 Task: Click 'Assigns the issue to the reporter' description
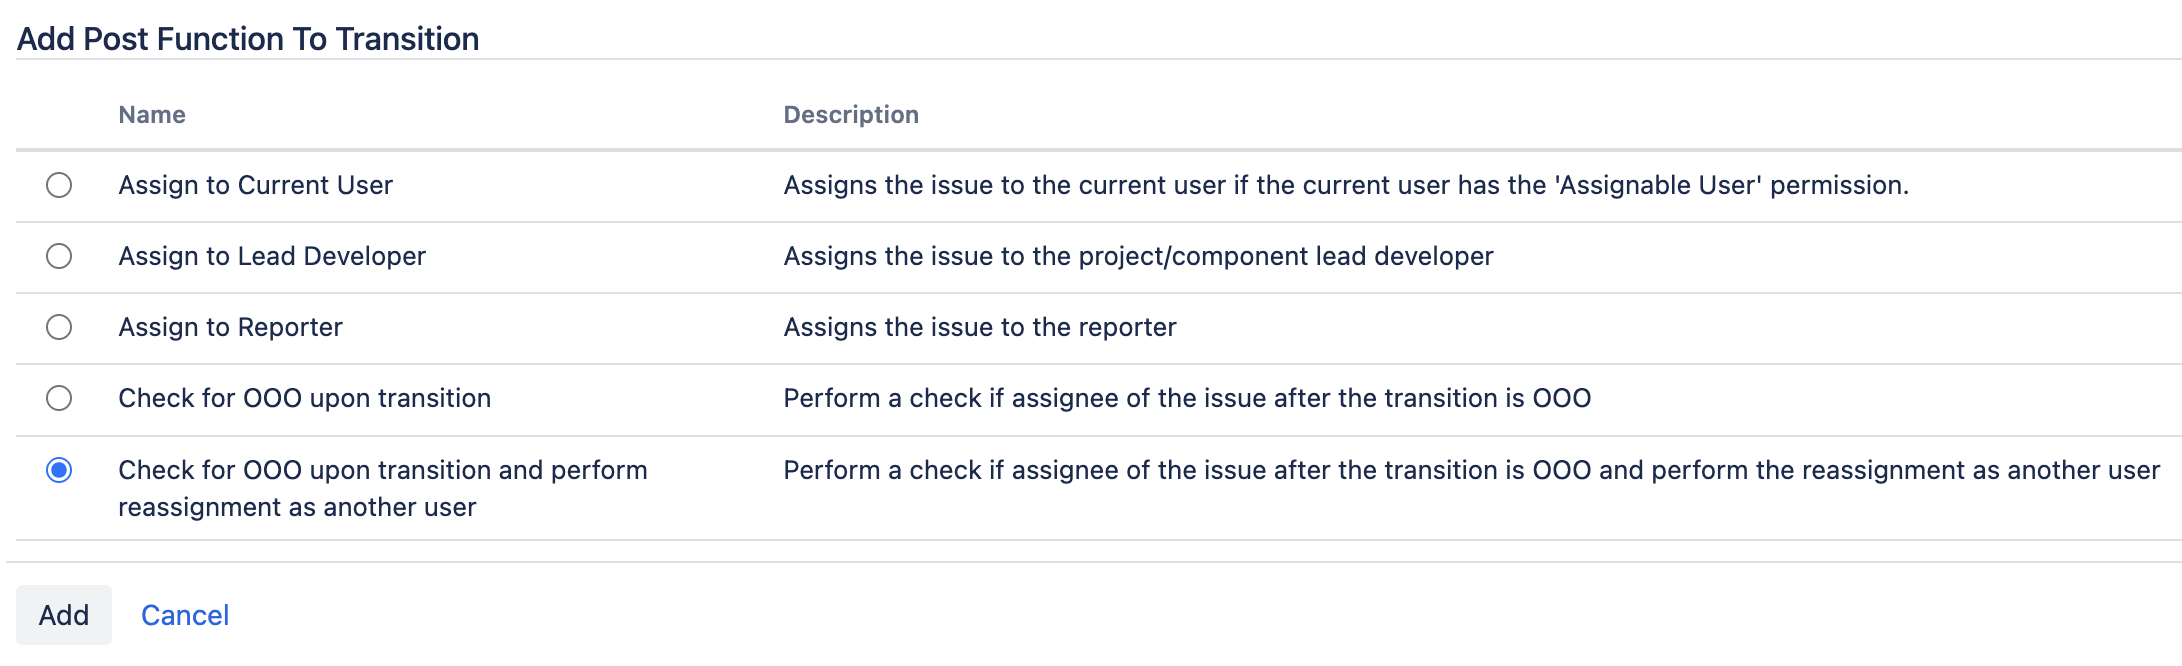coord(980,327)
